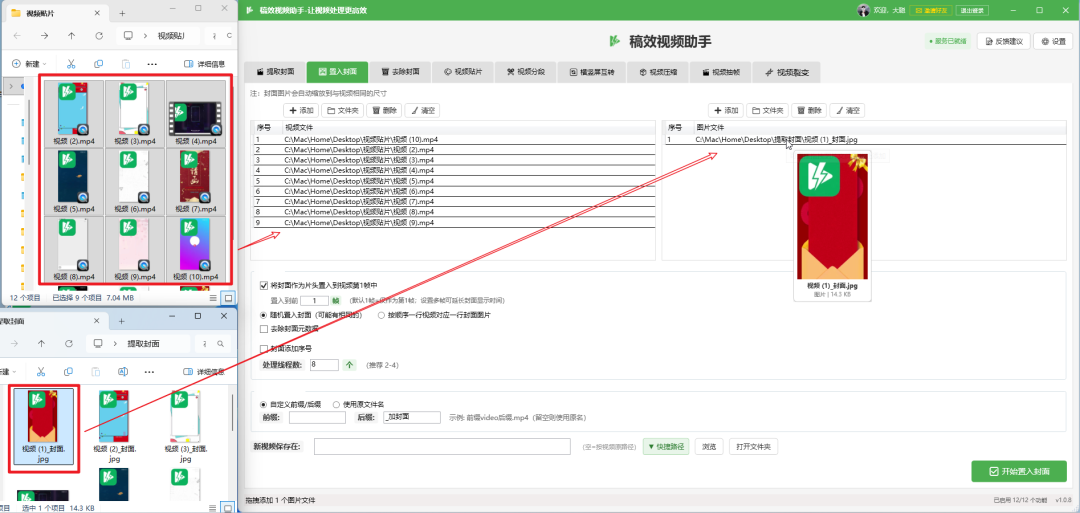The width and height of the screenshot is (1080, 513).
Task: Click 删除 trash icon above video list
Action: 385,110
